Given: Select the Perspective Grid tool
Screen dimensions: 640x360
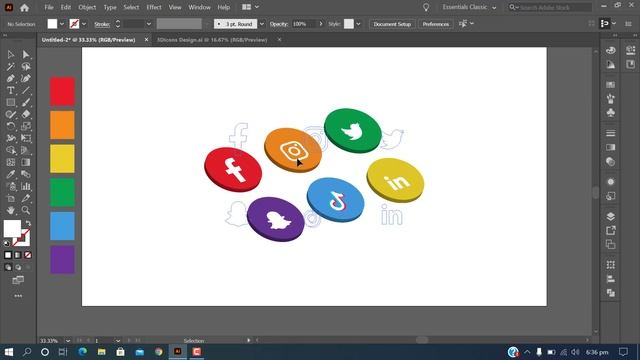Looking at the screenshot, I should (26, 150).
